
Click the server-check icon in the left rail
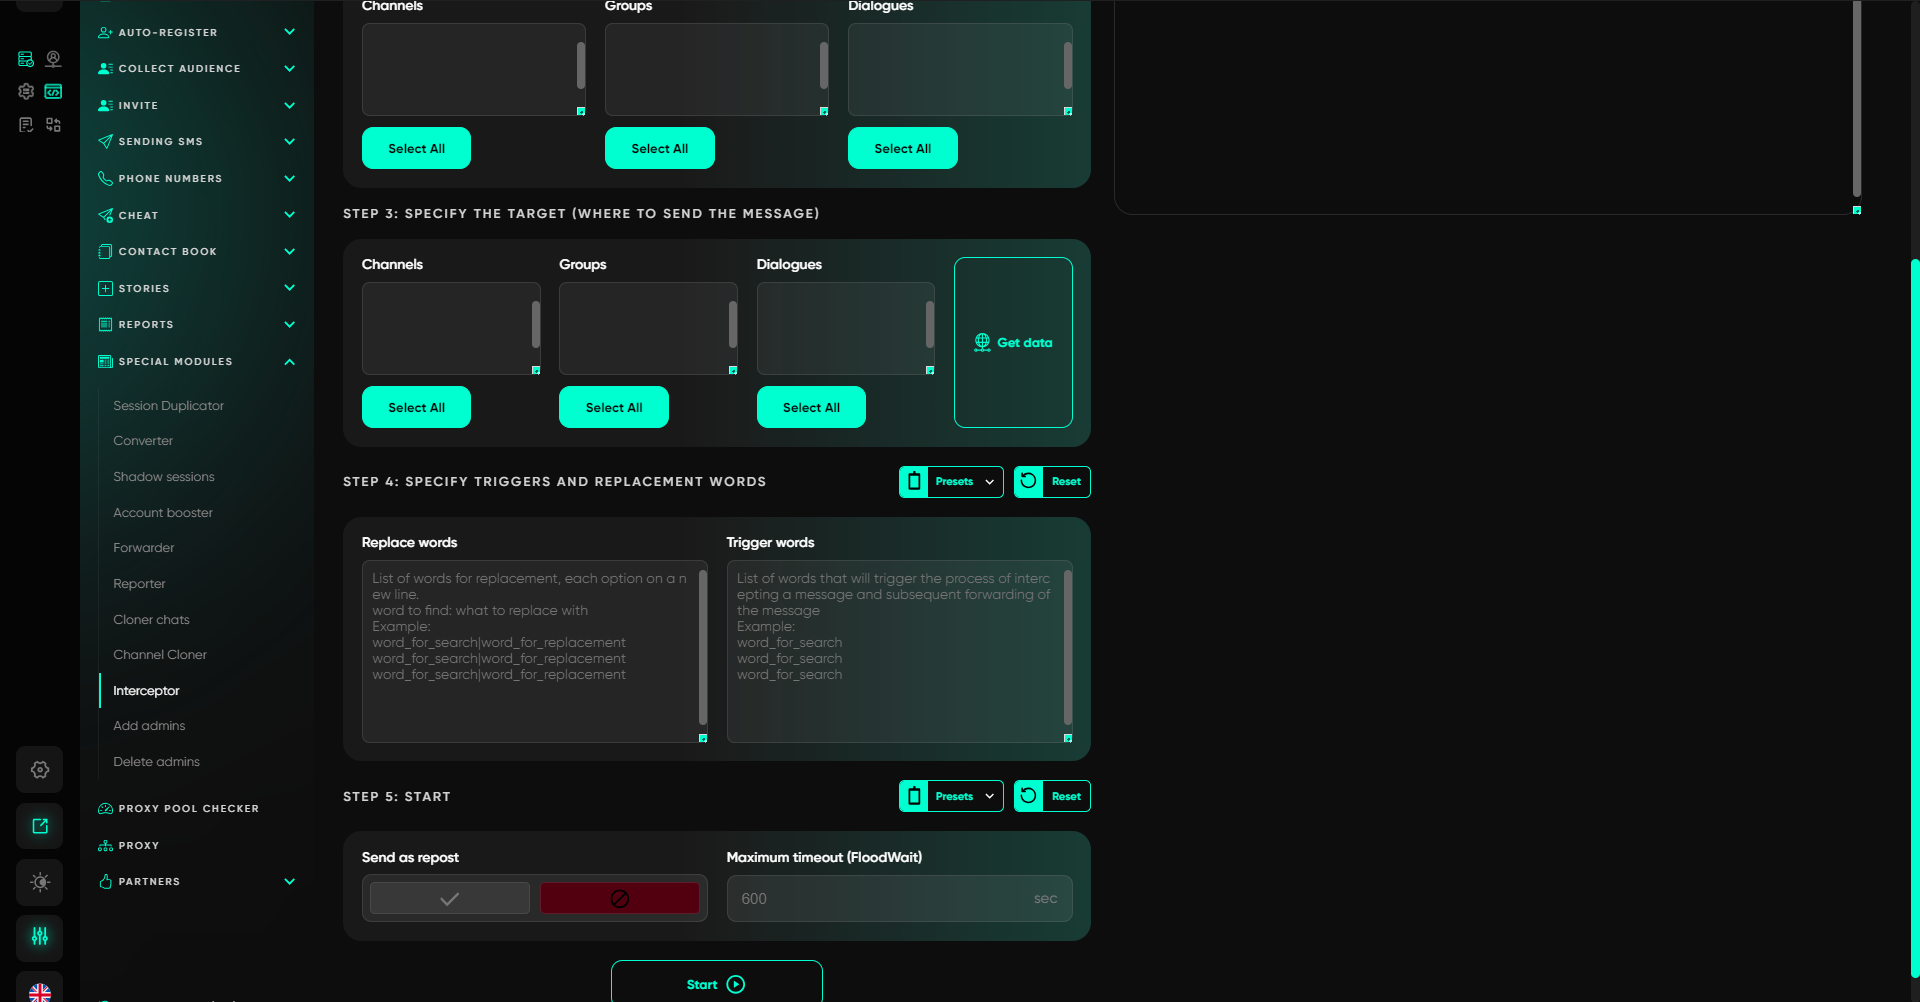pos(26,59)
